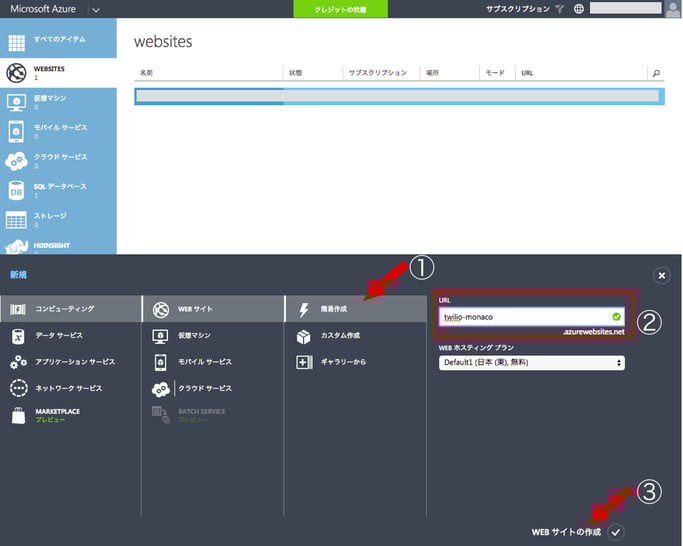Click the Microsoft Azure logo text
This screenshot has height=546, width=683.
pyautogui.click(x=43, y=9)
